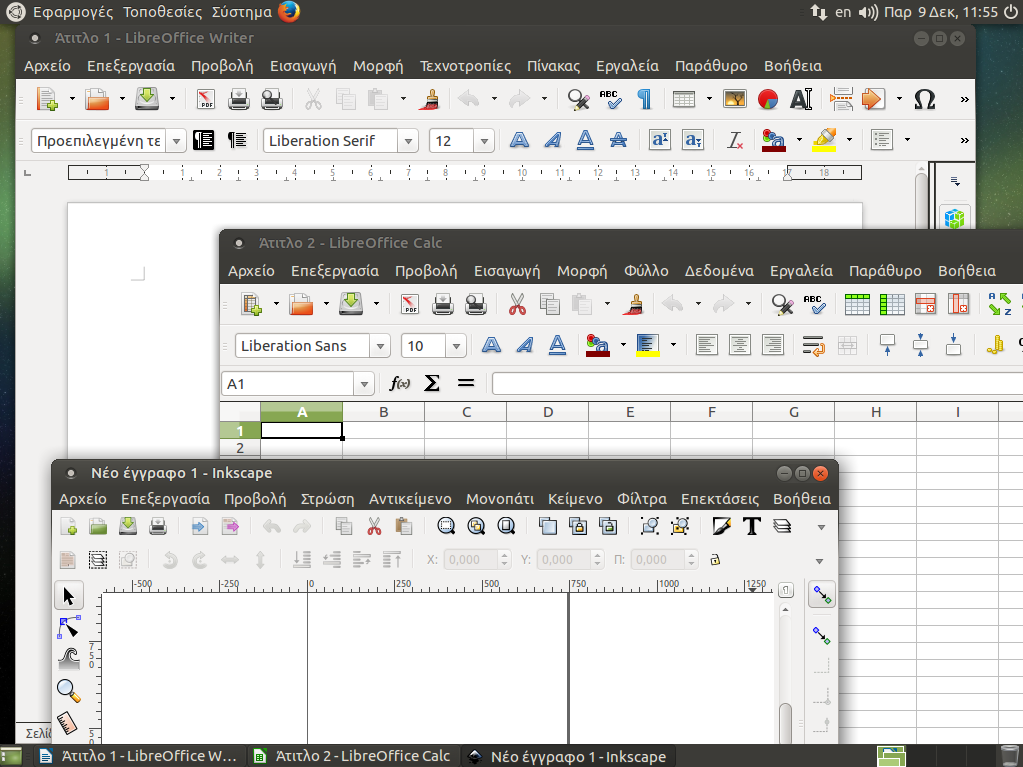This screenshot has height=767, width=1023.
Task: Toggle the width/height lock in Inkscape
Action: tap(715, 560)
